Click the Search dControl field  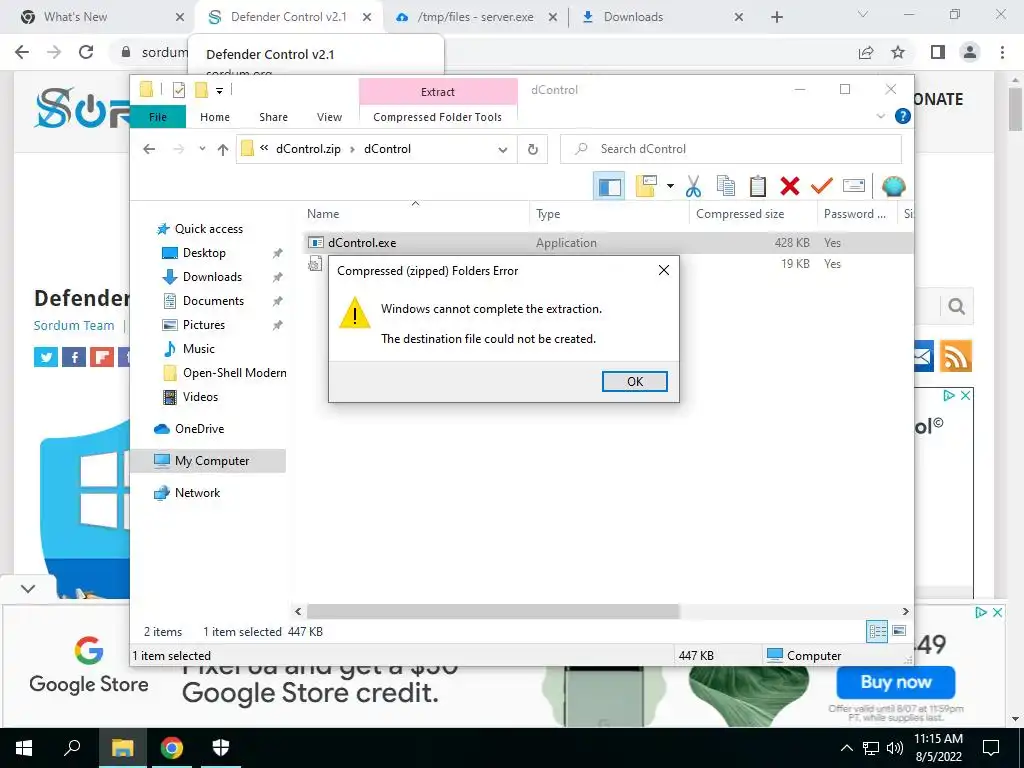(731, 149)
